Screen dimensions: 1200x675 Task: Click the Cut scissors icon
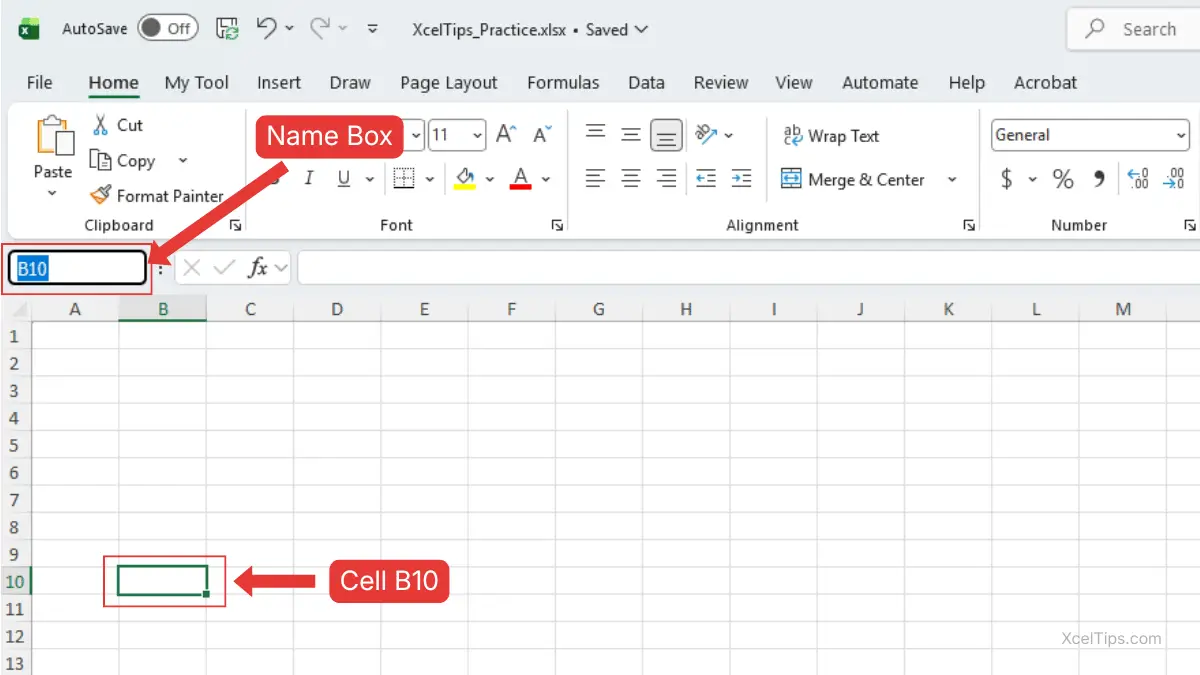point(100,125)
